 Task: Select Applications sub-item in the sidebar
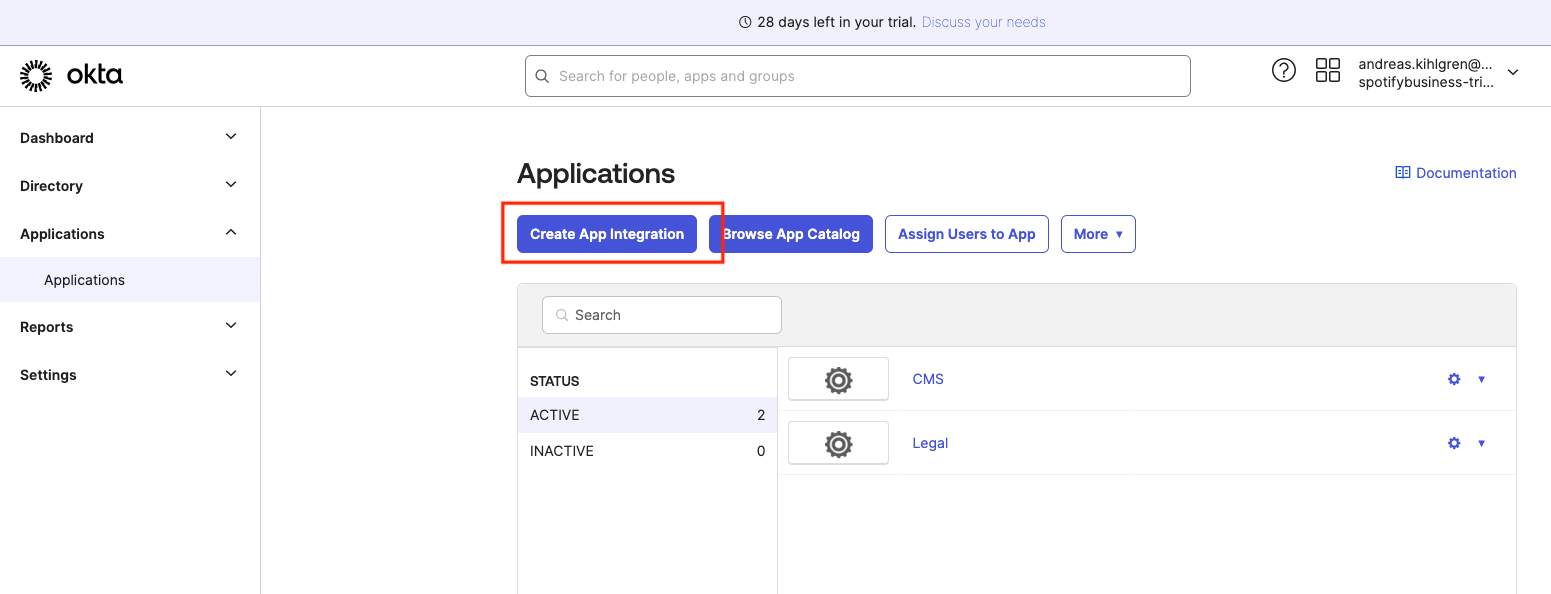pos(85,280)
